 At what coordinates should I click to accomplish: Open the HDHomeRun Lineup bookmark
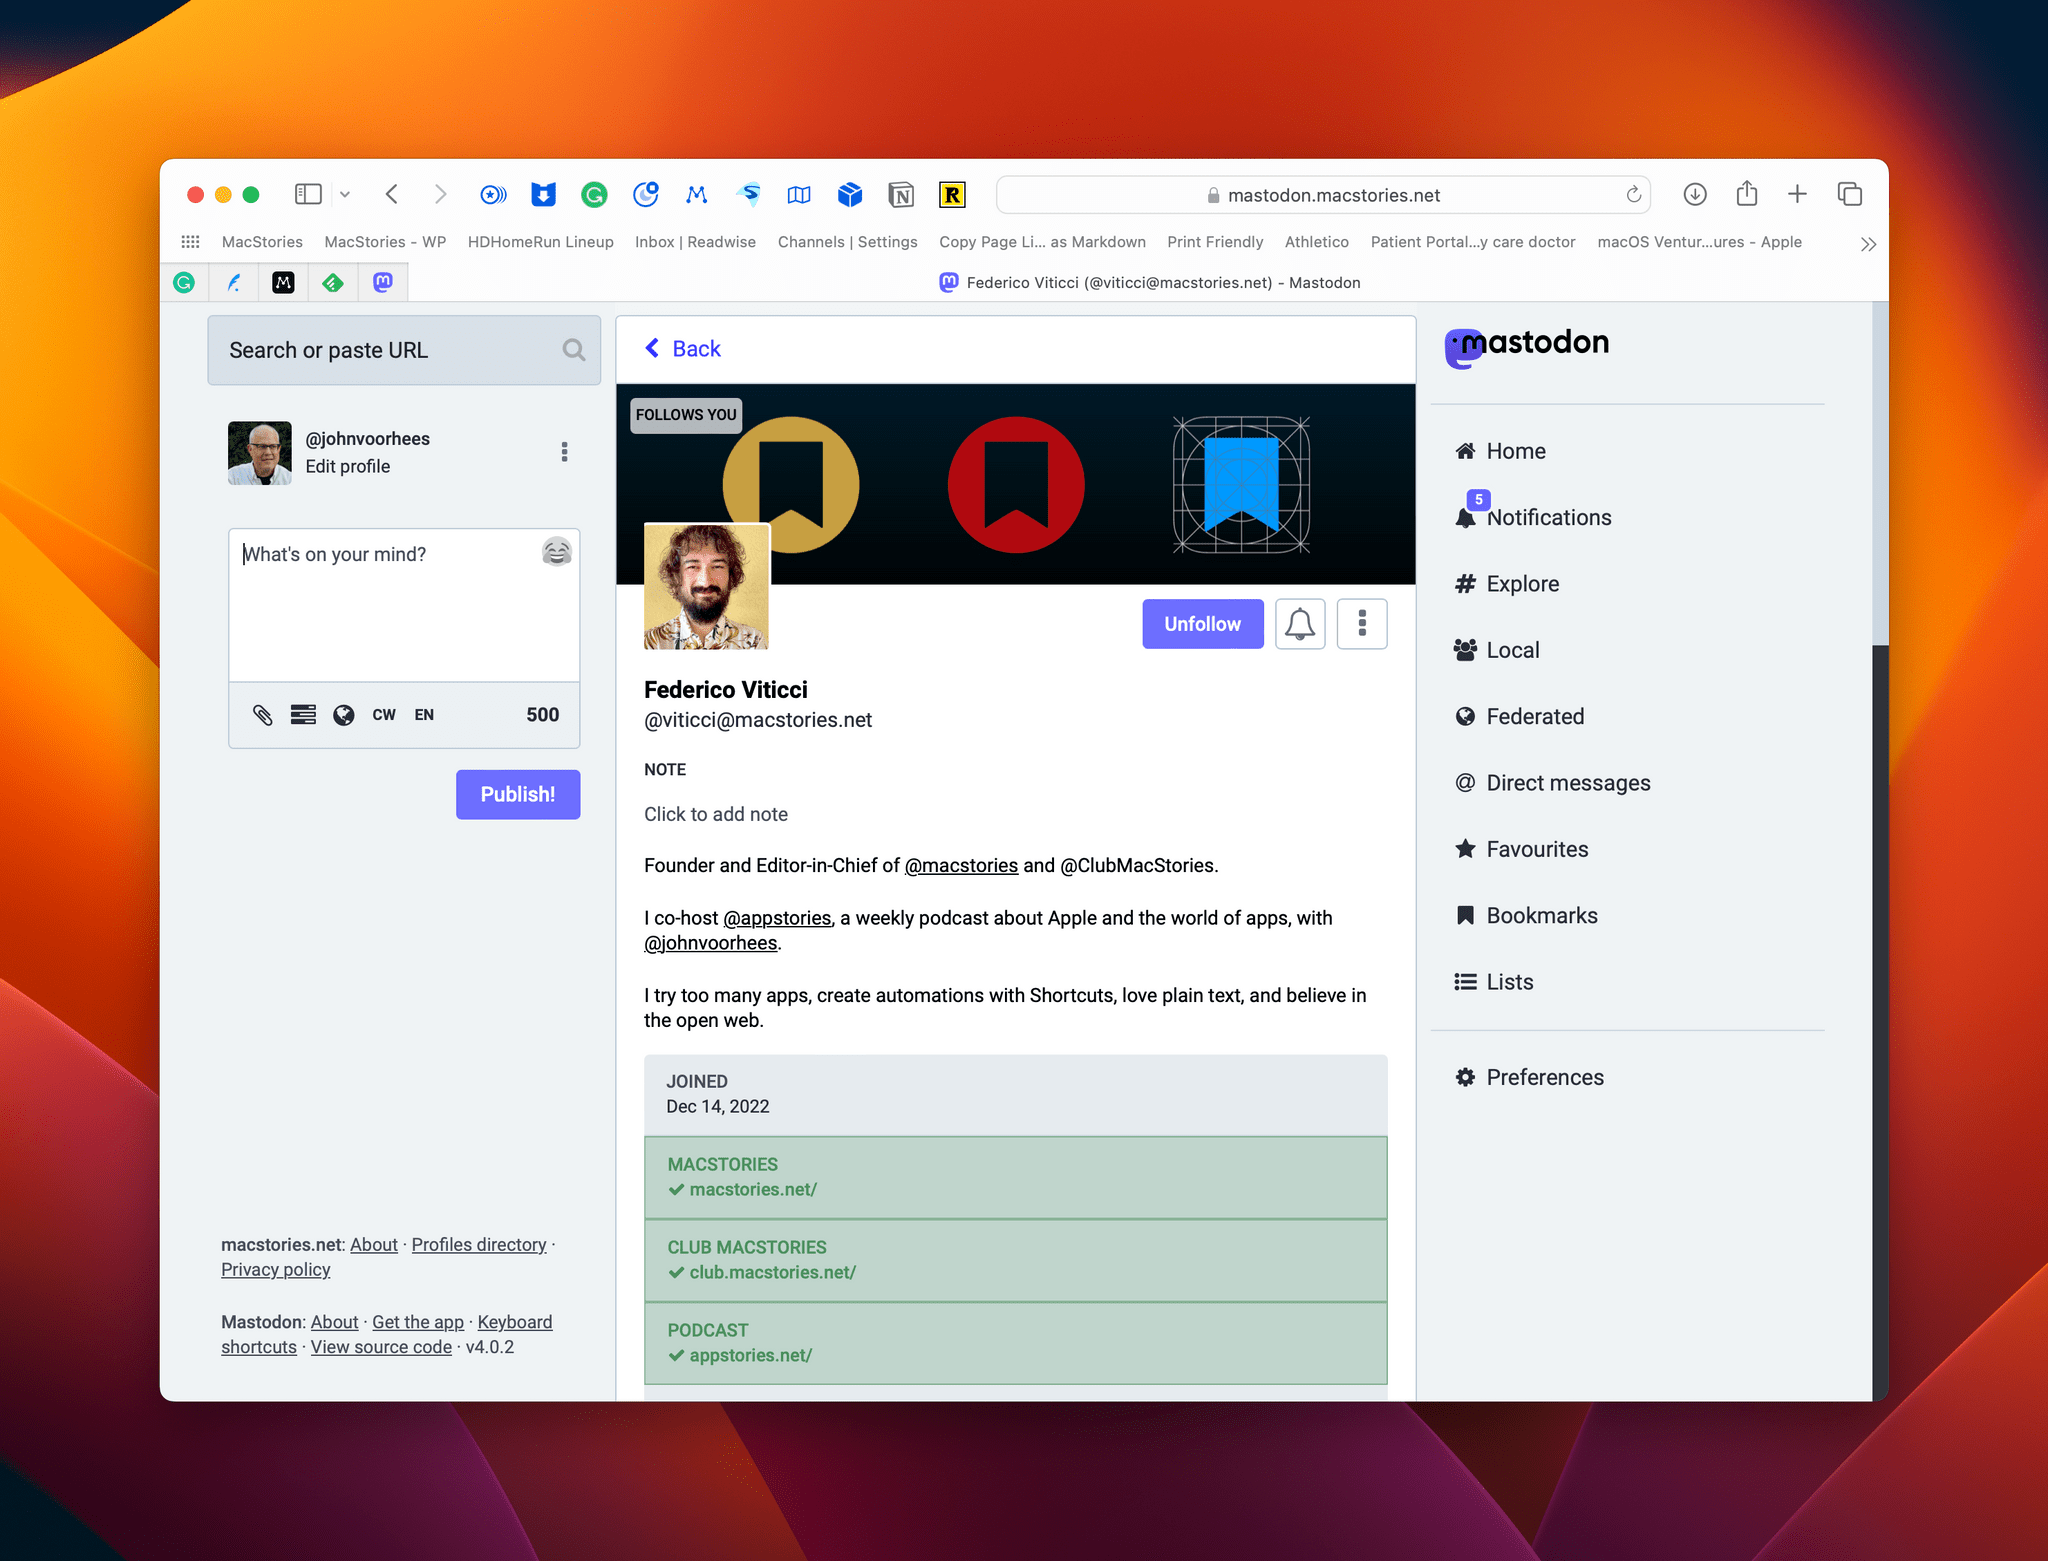click(541, 242)
